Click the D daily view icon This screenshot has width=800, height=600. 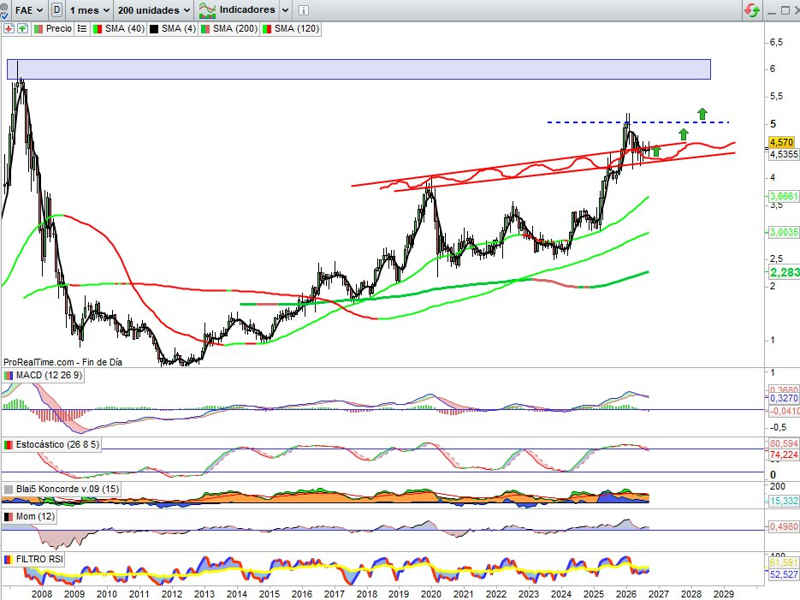tap(57, 10)
